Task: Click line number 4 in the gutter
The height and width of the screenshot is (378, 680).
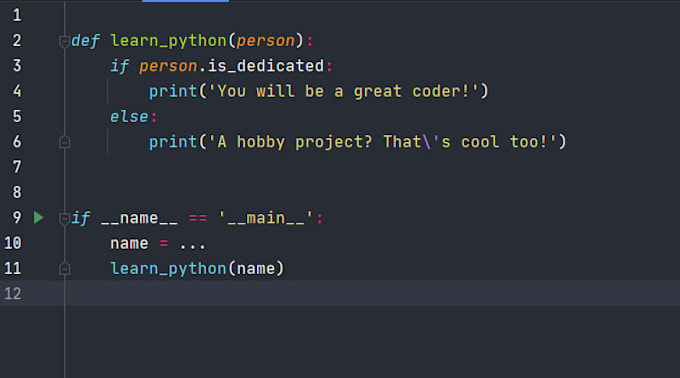Action: pos(17,91)
